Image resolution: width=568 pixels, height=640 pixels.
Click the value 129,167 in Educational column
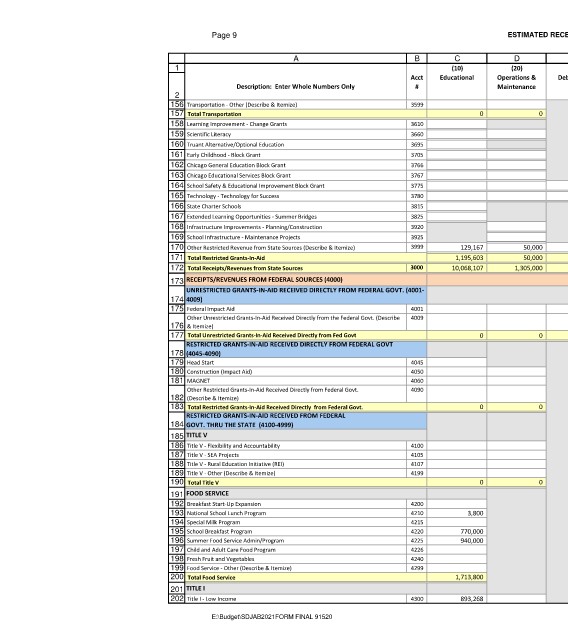pos(472,247)
